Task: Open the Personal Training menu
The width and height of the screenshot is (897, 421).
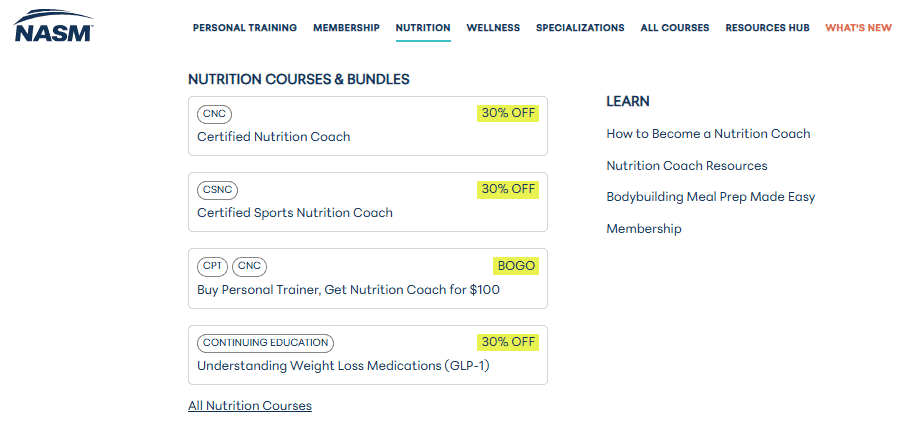Action: (245, 27)
